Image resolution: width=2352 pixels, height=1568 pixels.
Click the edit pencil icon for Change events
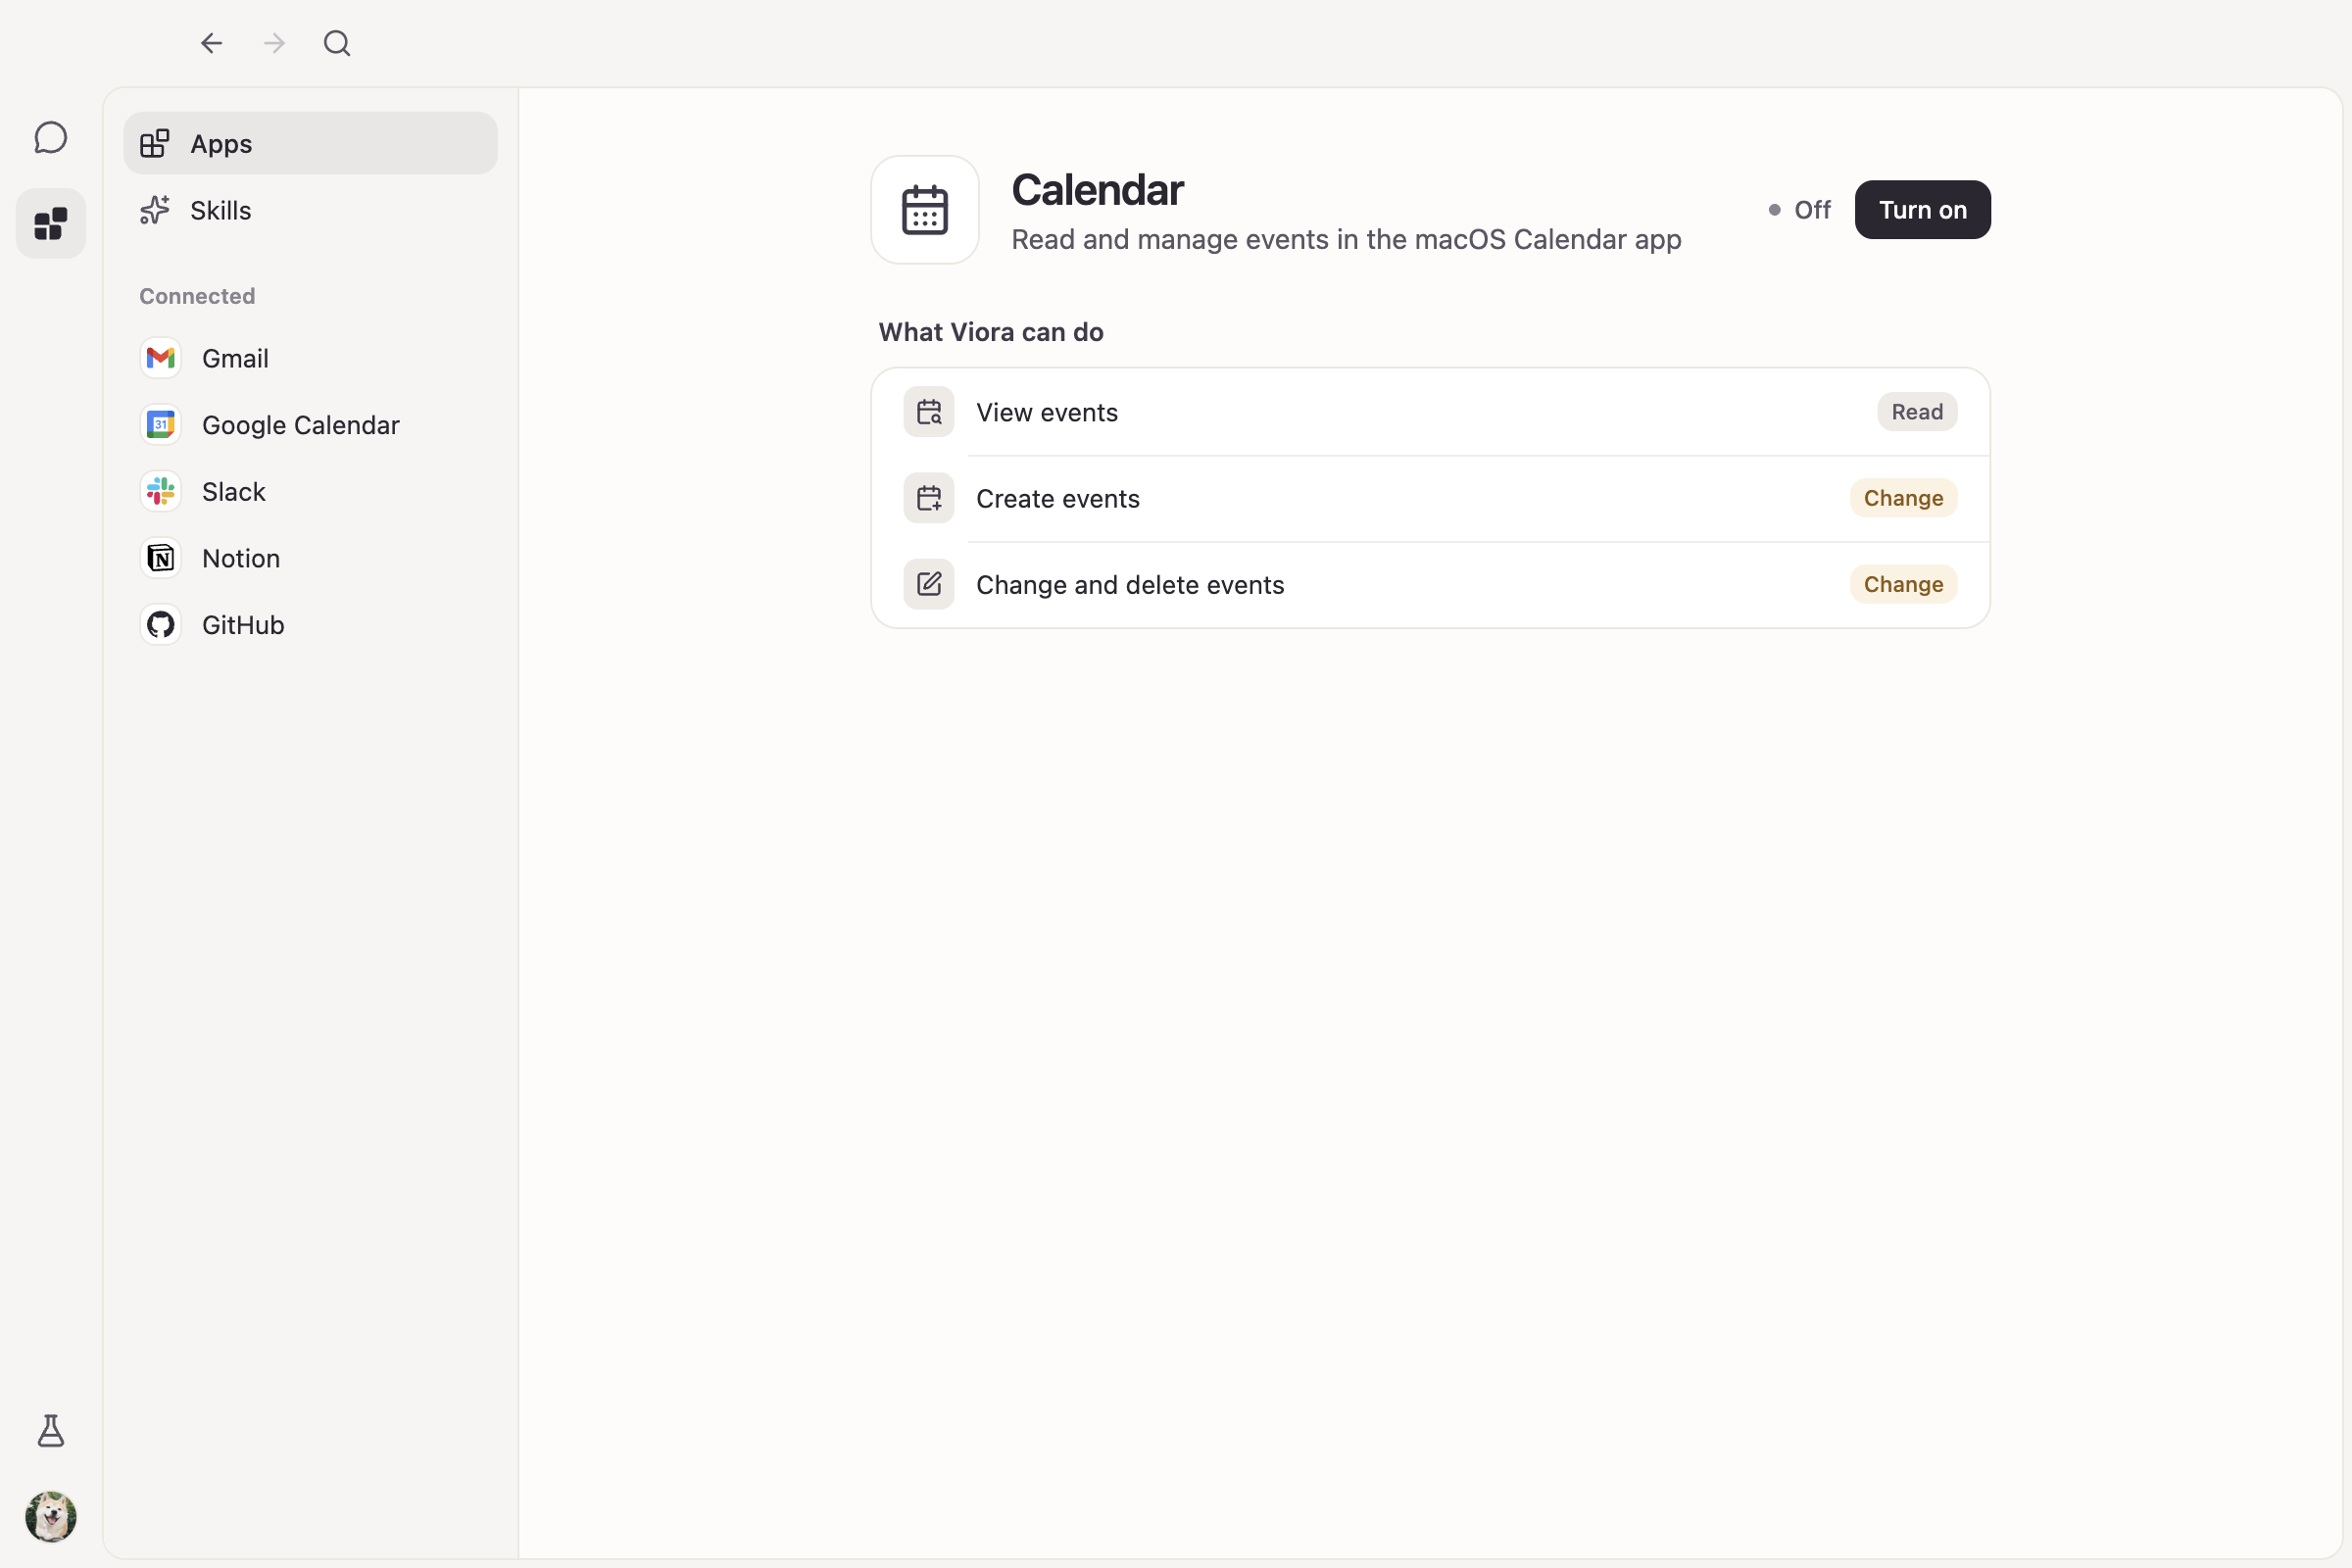(929, 584)
